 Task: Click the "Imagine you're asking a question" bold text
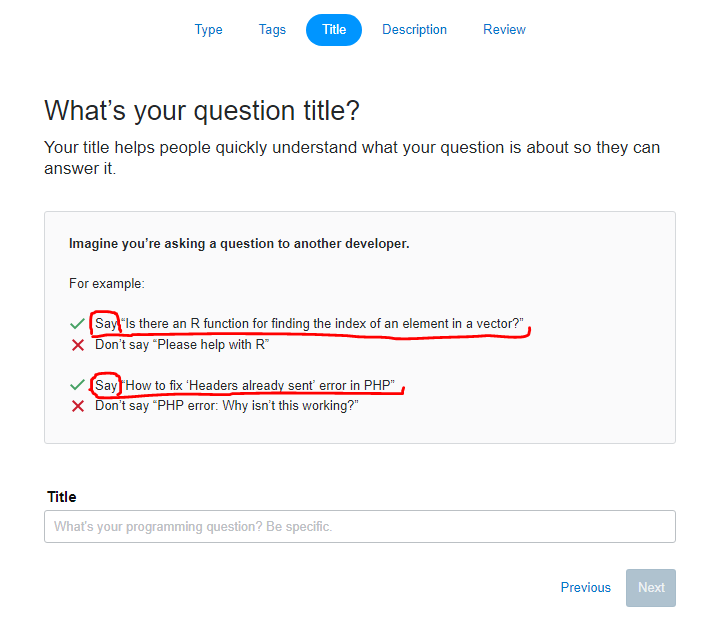click(239, 243)
